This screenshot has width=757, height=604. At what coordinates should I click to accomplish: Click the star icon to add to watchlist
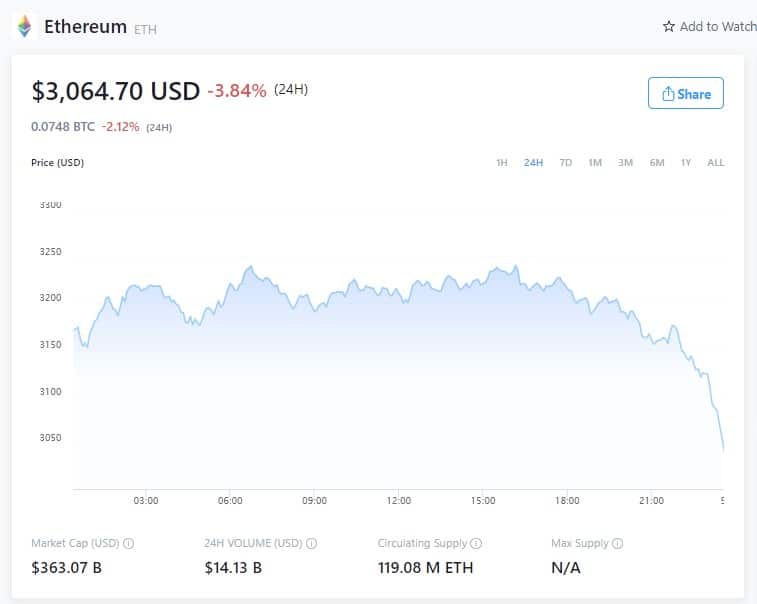click(x=669, y=26)
